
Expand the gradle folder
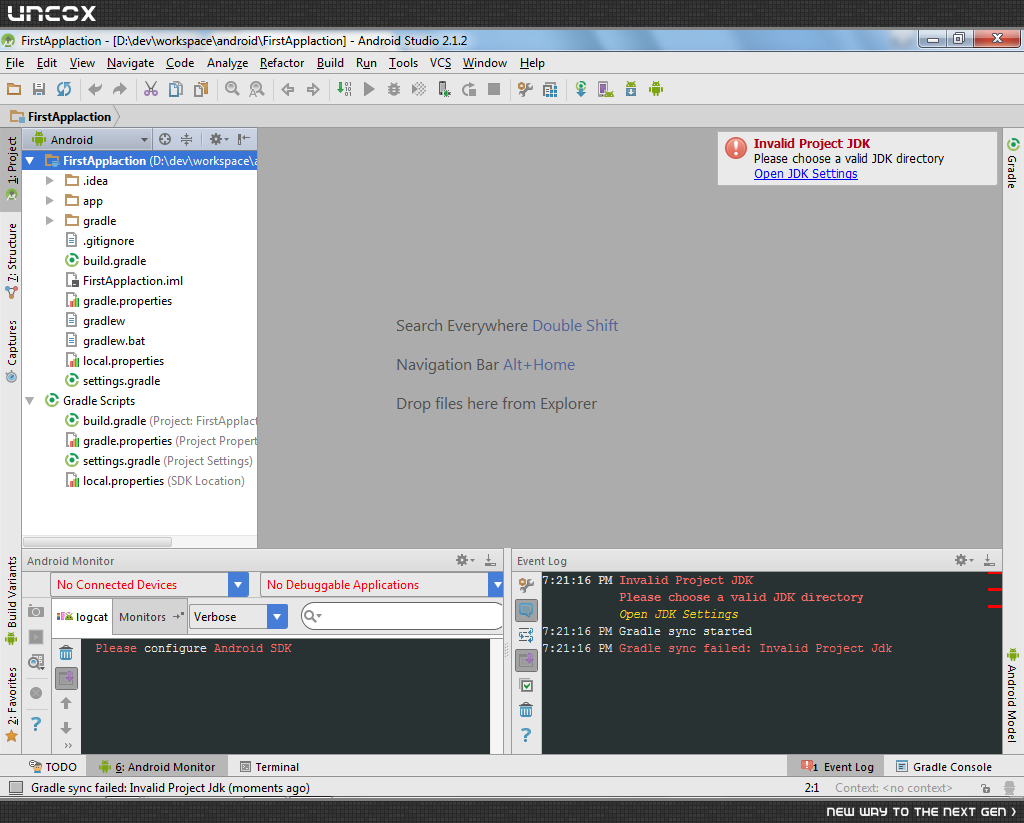point(50,221)
